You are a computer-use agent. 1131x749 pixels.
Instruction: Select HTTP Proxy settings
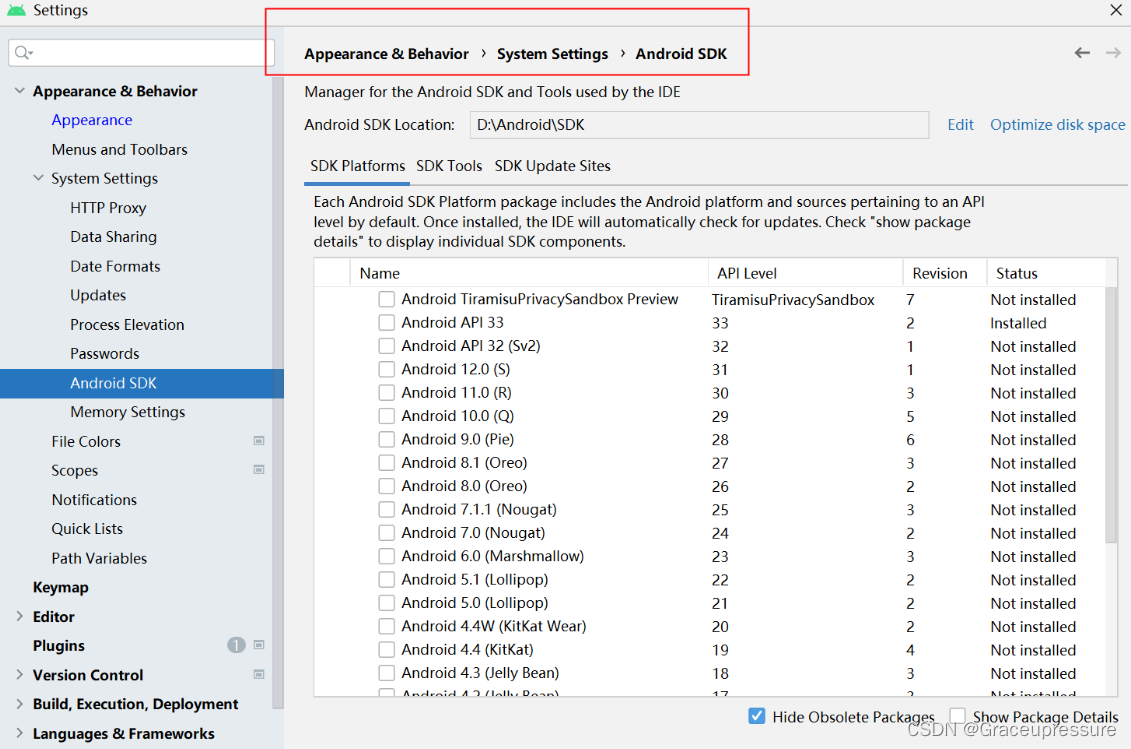(107, 208)
